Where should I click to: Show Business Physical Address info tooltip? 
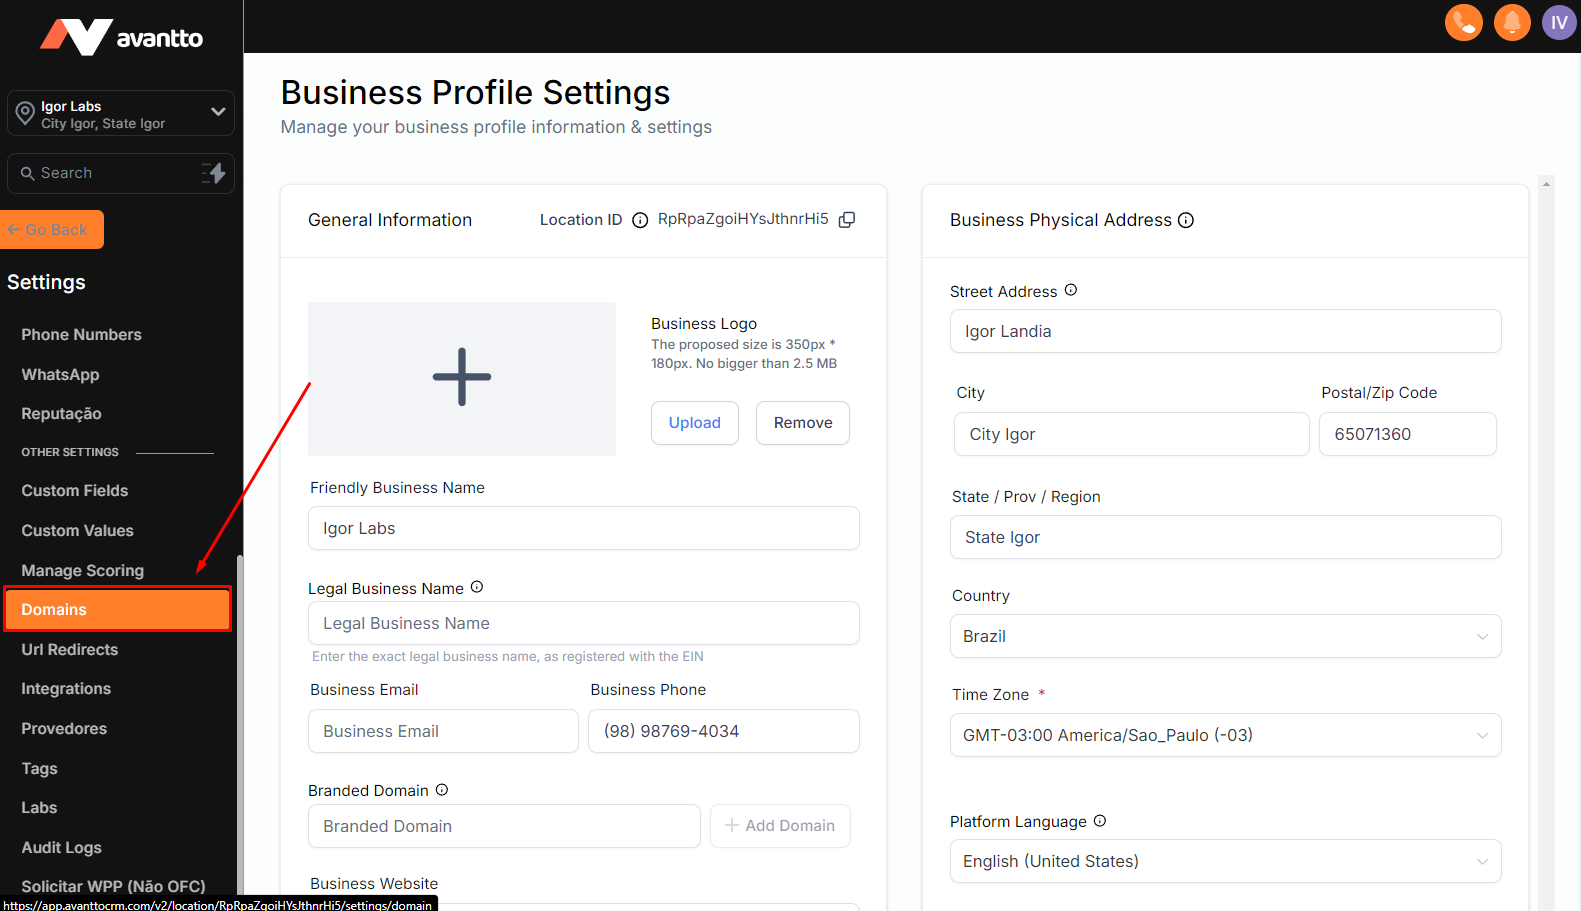[1186, 220]
